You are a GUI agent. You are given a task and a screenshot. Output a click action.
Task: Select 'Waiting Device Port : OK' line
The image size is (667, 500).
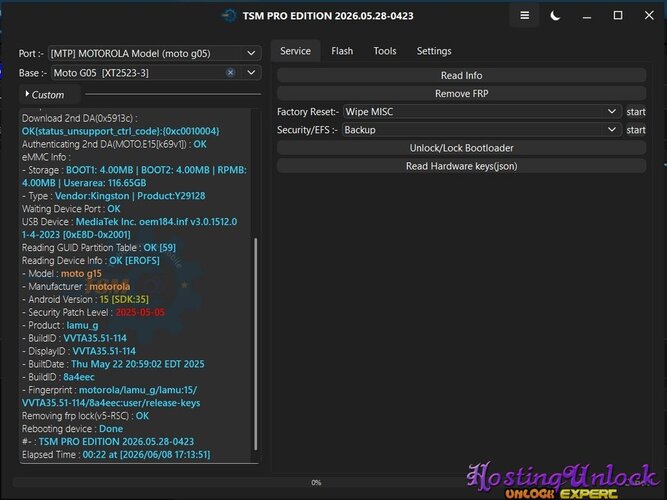click(x=71, y=209)
